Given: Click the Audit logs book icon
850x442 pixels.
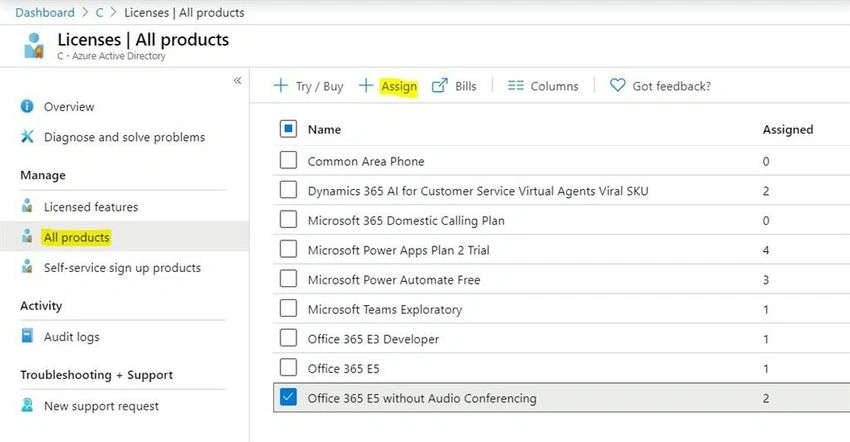Looking at the screenshot, I should 27,336.
